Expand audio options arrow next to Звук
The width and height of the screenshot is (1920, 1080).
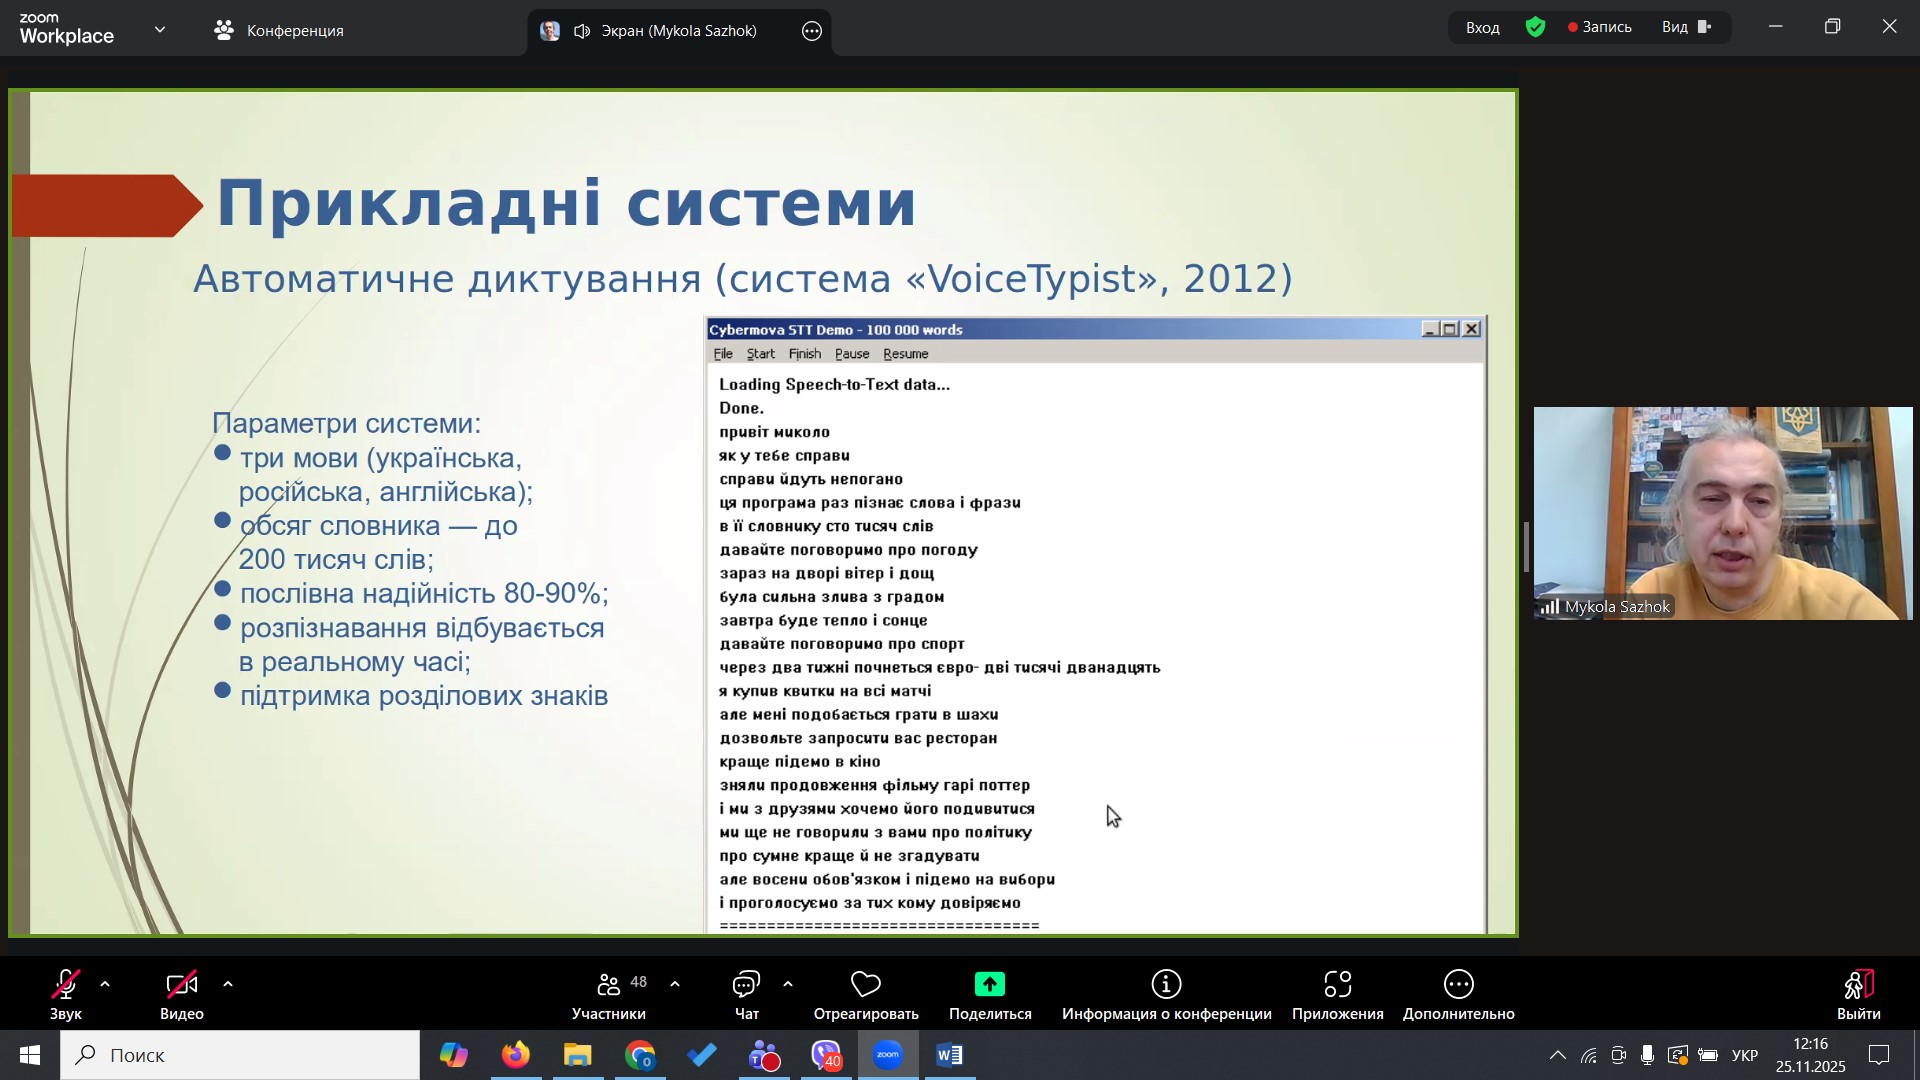[x=105, y=985]
